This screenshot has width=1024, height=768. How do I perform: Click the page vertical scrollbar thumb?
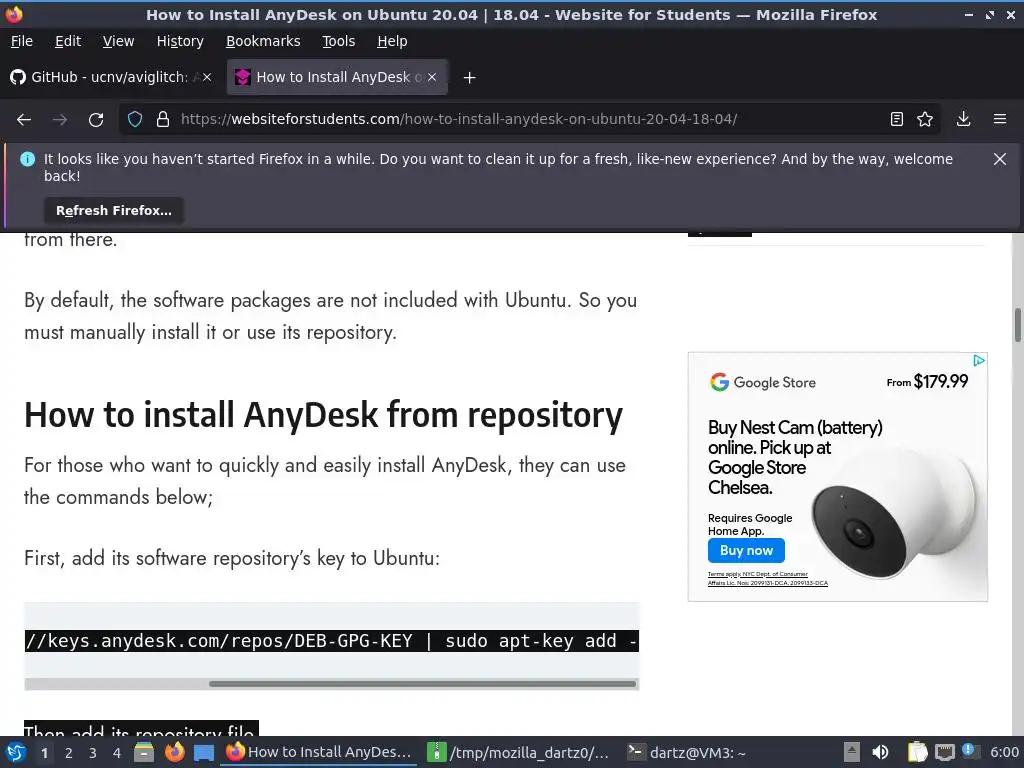click(1017, 325)
